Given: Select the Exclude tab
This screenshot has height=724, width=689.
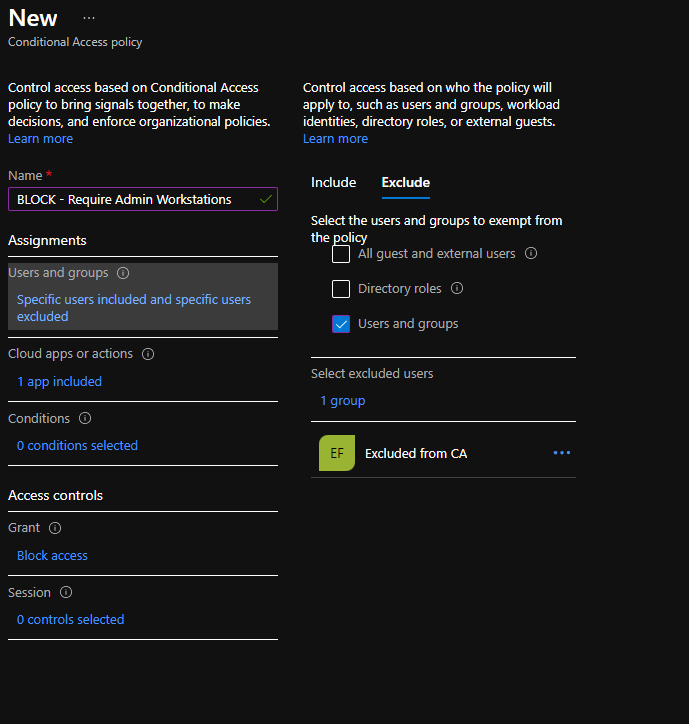Looking at the screenshot, I should (405, 182).
